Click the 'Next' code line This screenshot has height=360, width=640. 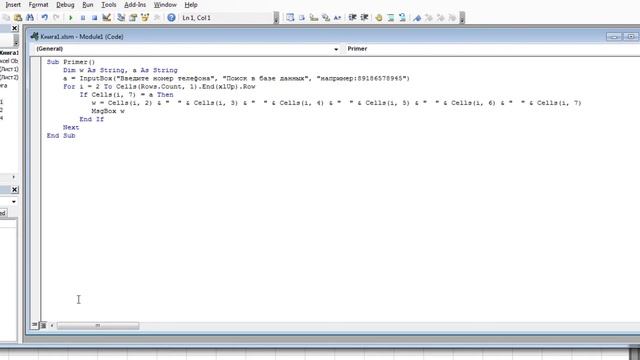click(x=71, y=127)
